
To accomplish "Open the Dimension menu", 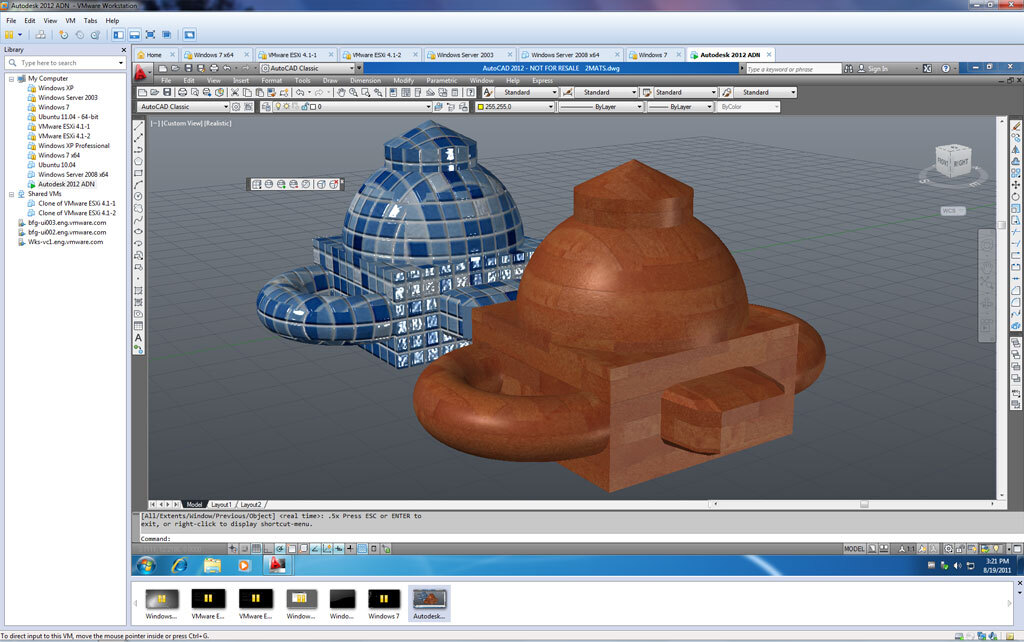I will pyautogui.click(x=365, y=80).
